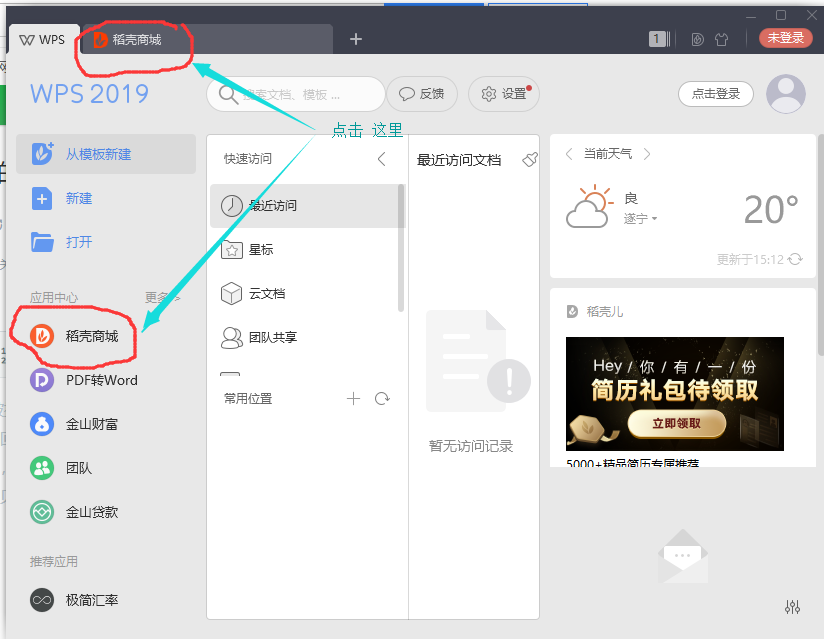
Task: Click the 5000+ resume recommendation link
Action: pos(633,462)
